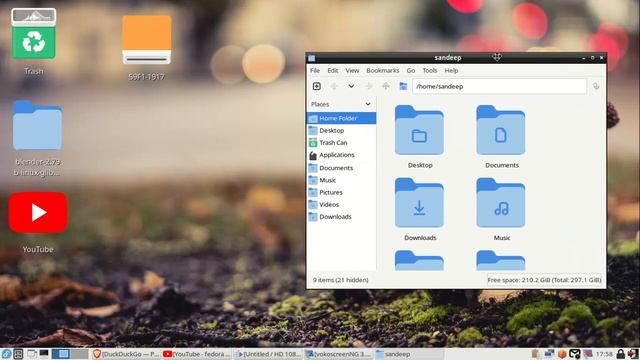Viewport: 640px width, 360px height.
Task: Click the go/jump icon beside path bar
Action: coord(596,86)
